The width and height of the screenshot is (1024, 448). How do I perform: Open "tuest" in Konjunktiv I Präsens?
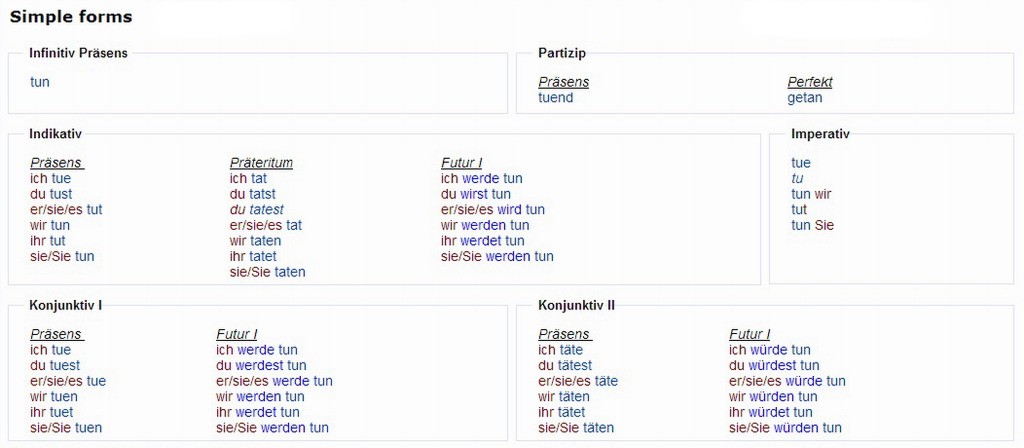(x=64, y=366)
